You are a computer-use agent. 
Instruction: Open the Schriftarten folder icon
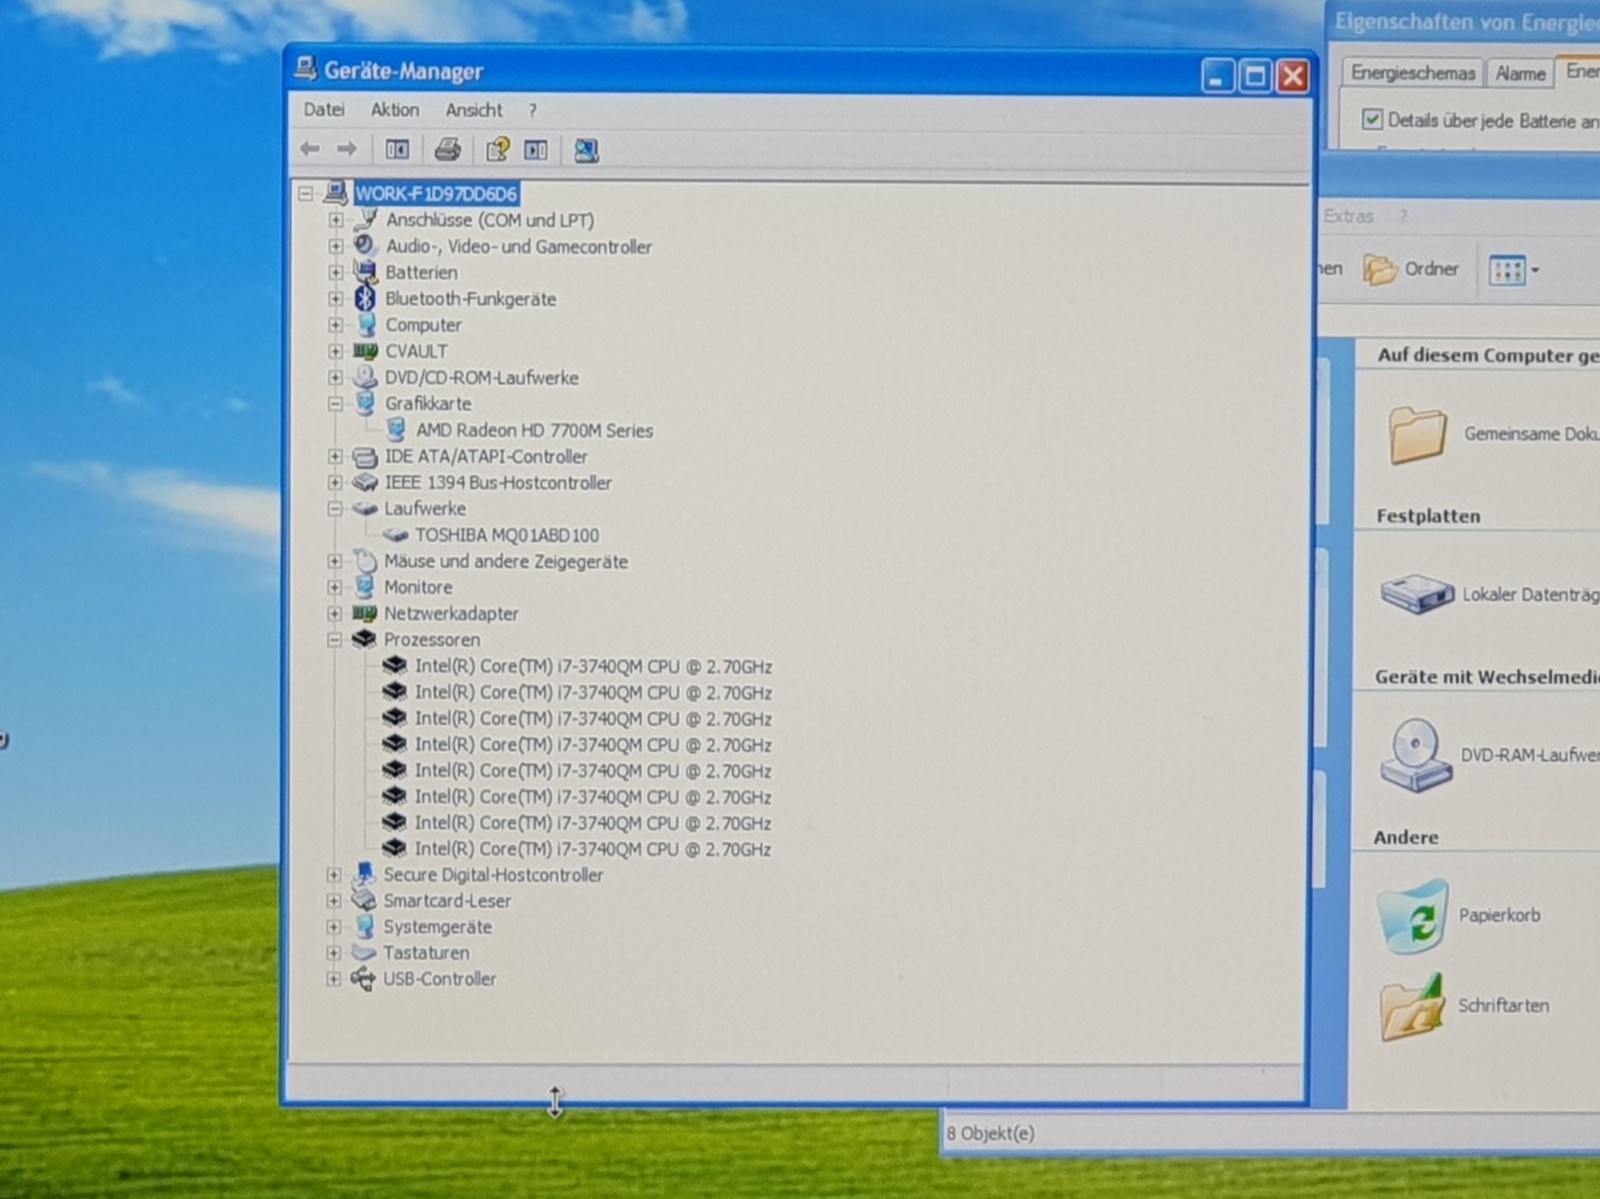coord(1412,1007)
